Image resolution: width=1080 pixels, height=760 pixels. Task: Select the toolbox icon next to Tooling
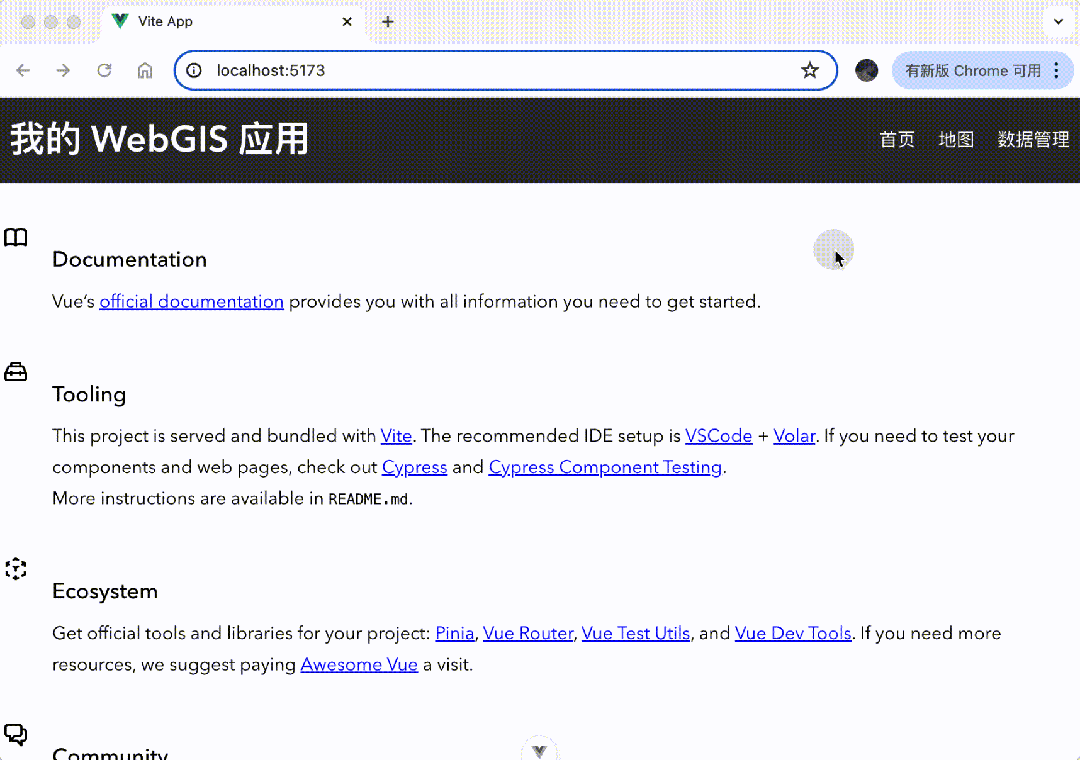coord(15,370)
